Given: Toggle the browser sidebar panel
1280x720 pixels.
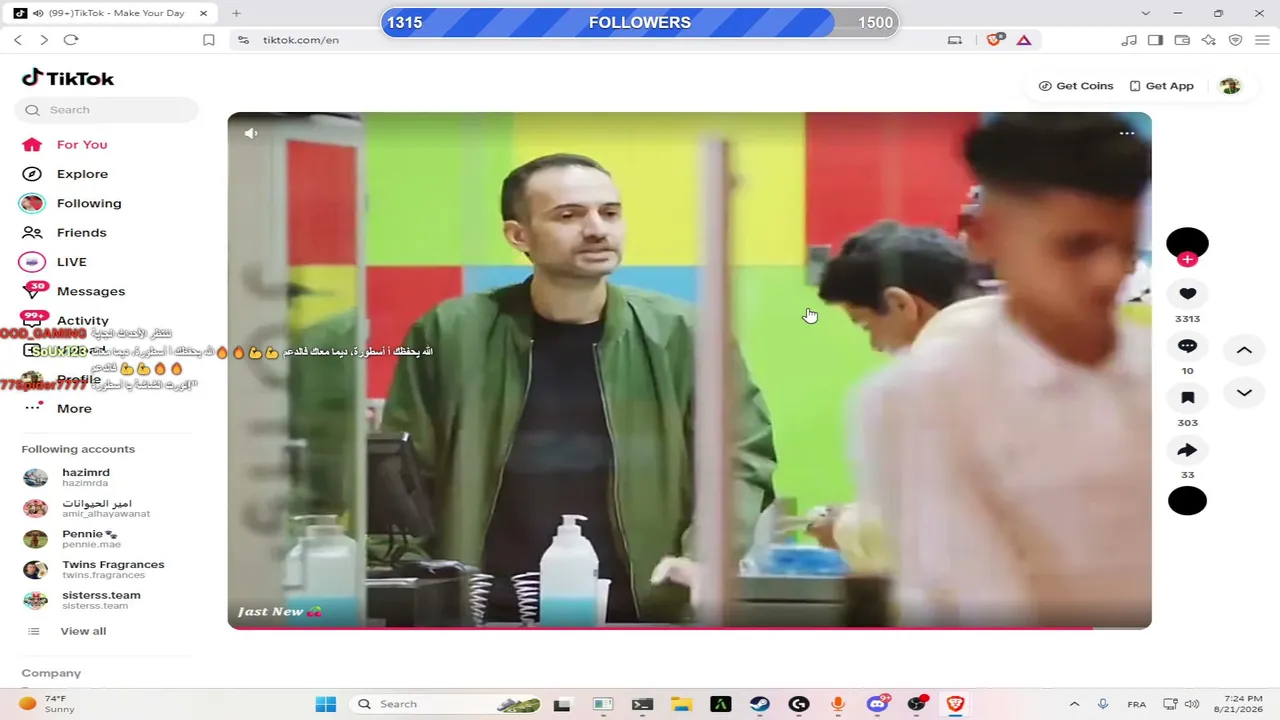Looking at the screenshot, I should (1156, 40).
